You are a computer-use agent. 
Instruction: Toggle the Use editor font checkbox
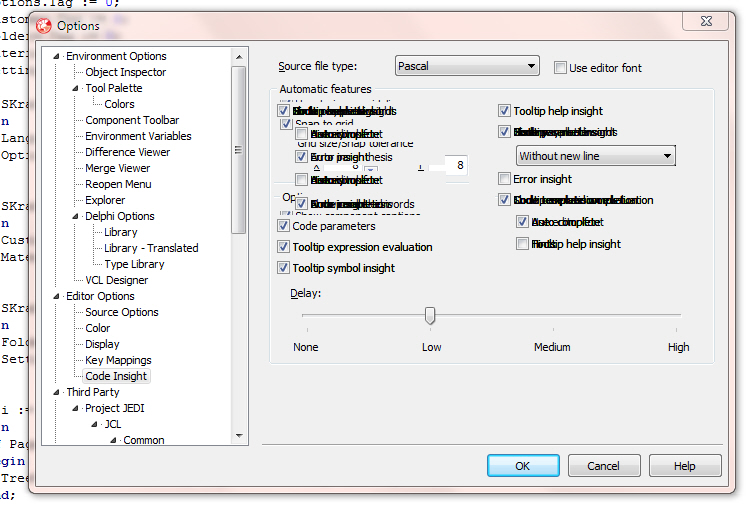pos(561,68)
